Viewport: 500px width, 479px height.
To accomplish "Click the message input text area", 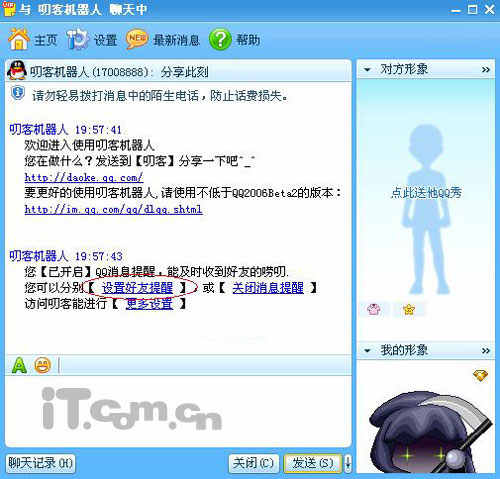I will 178,411.
